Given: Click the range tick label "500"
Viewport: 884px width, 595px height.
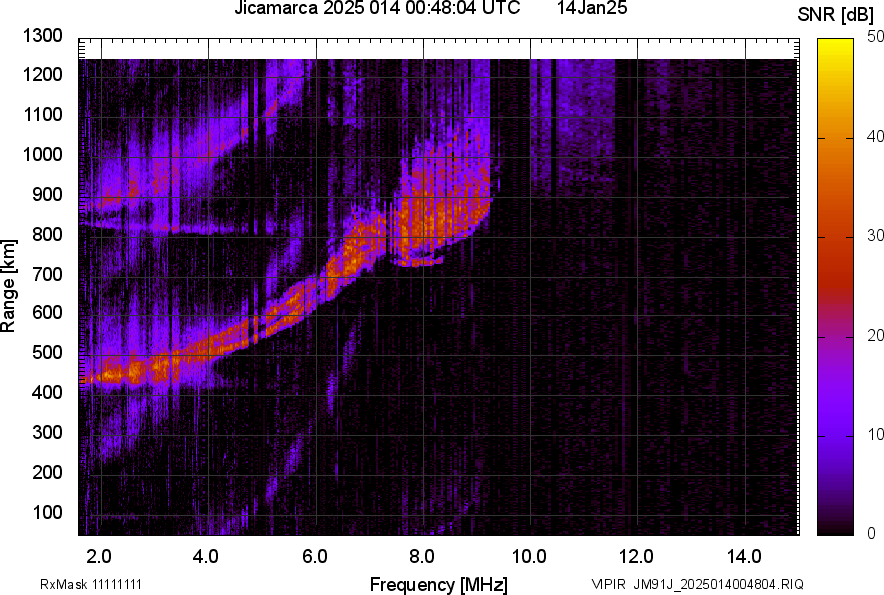Looking at the screenshot, I should pos(47,352).
